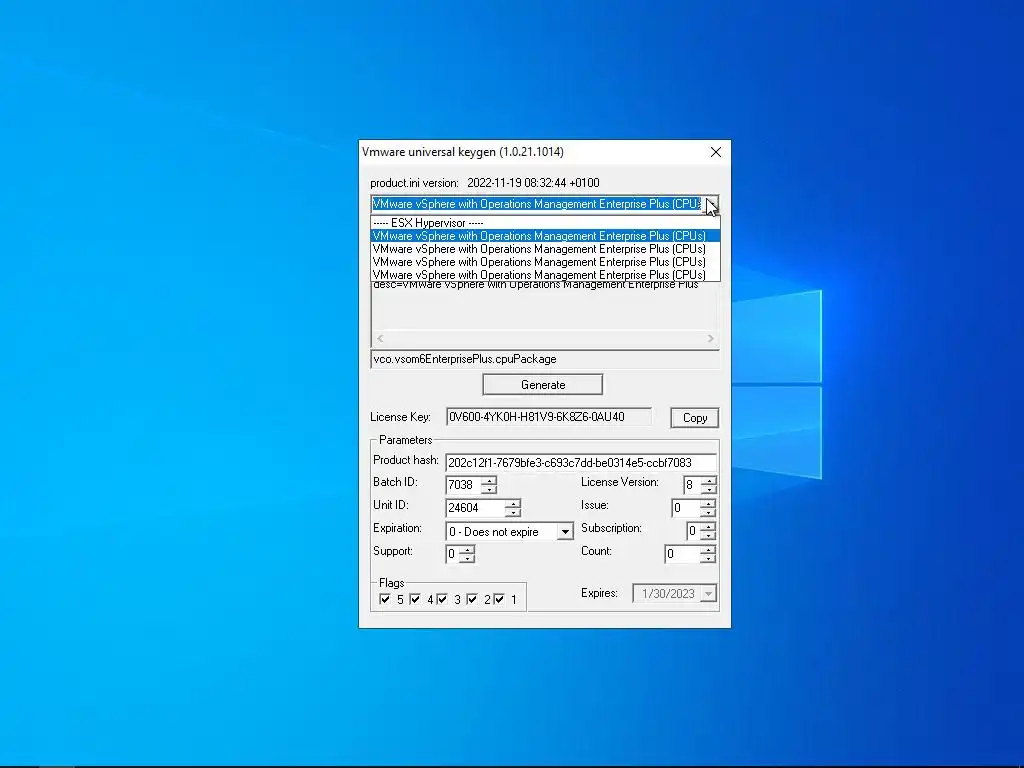Decrease Subscription value with down arrow

coord(709,536)
